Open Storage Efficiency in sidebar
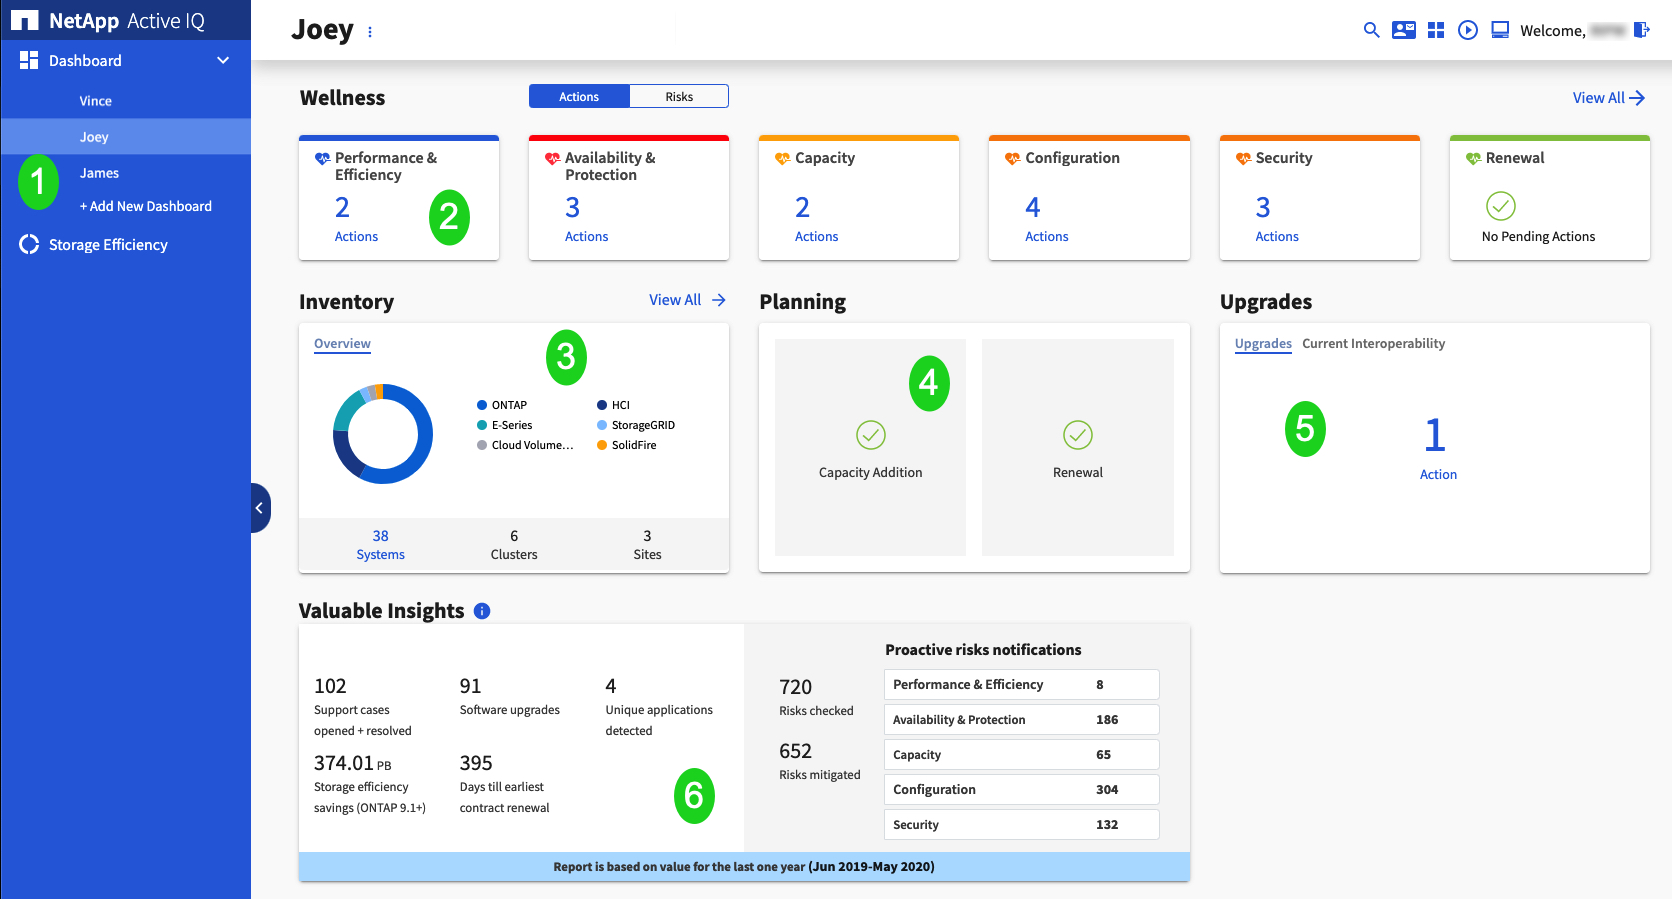The image size is (1672, 899). coord(108,244)
